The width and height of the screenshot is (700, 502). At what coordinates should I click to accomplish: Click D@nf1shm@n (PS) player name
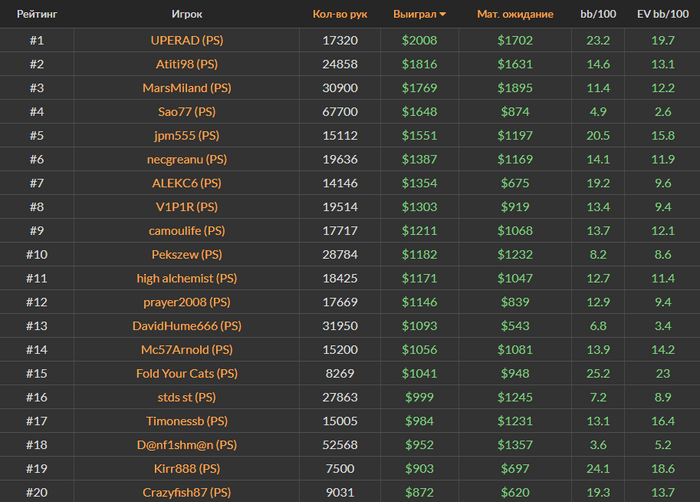click(186, 445)
